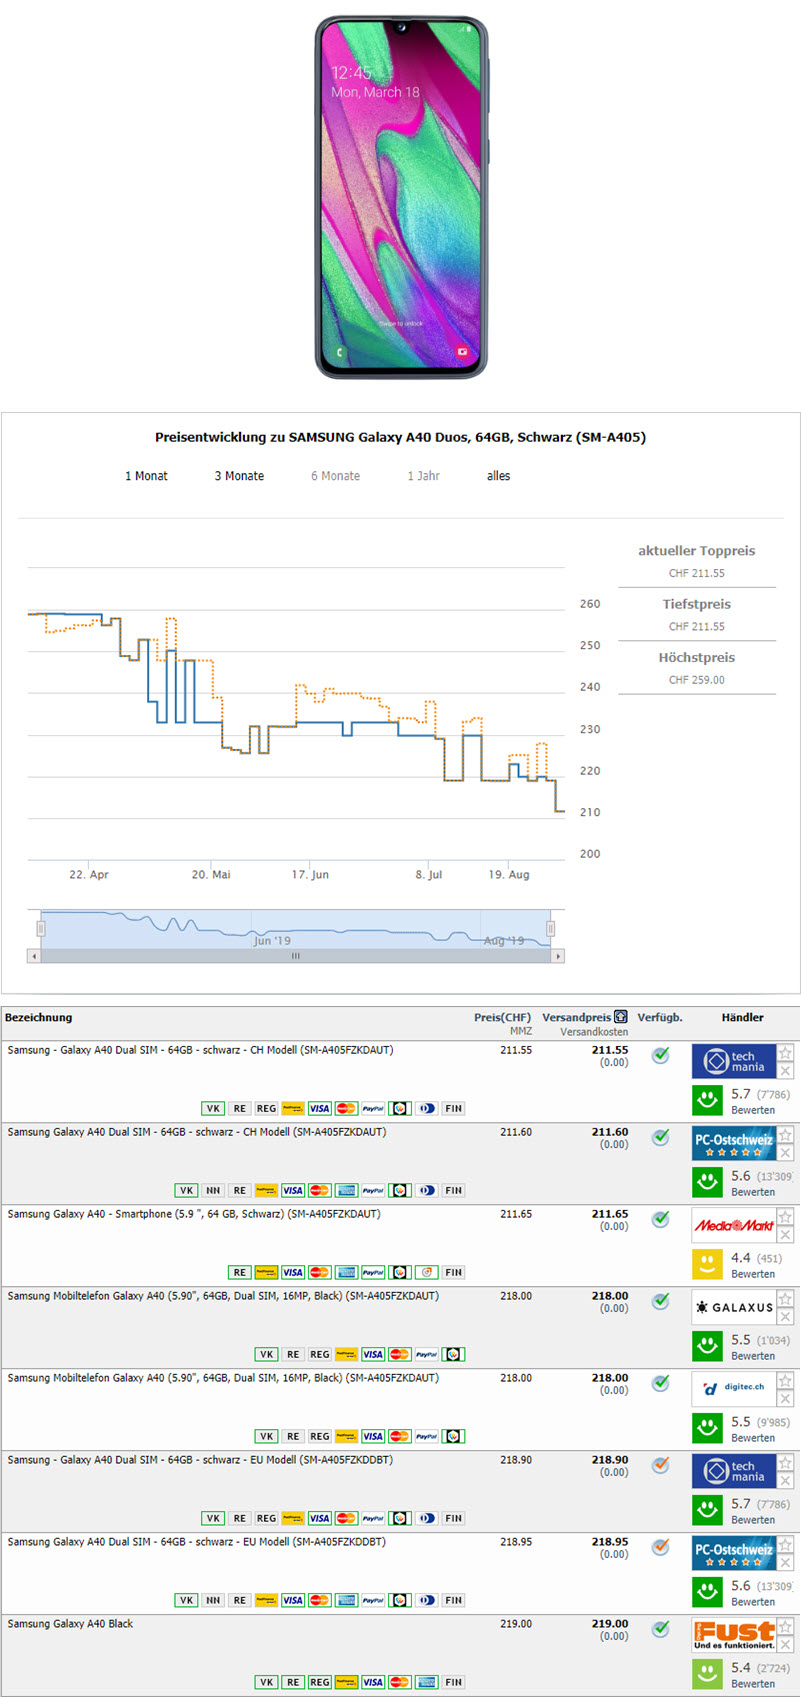
Task: Click the Galaxy A40 product image
Action: (x=401, y=198)
